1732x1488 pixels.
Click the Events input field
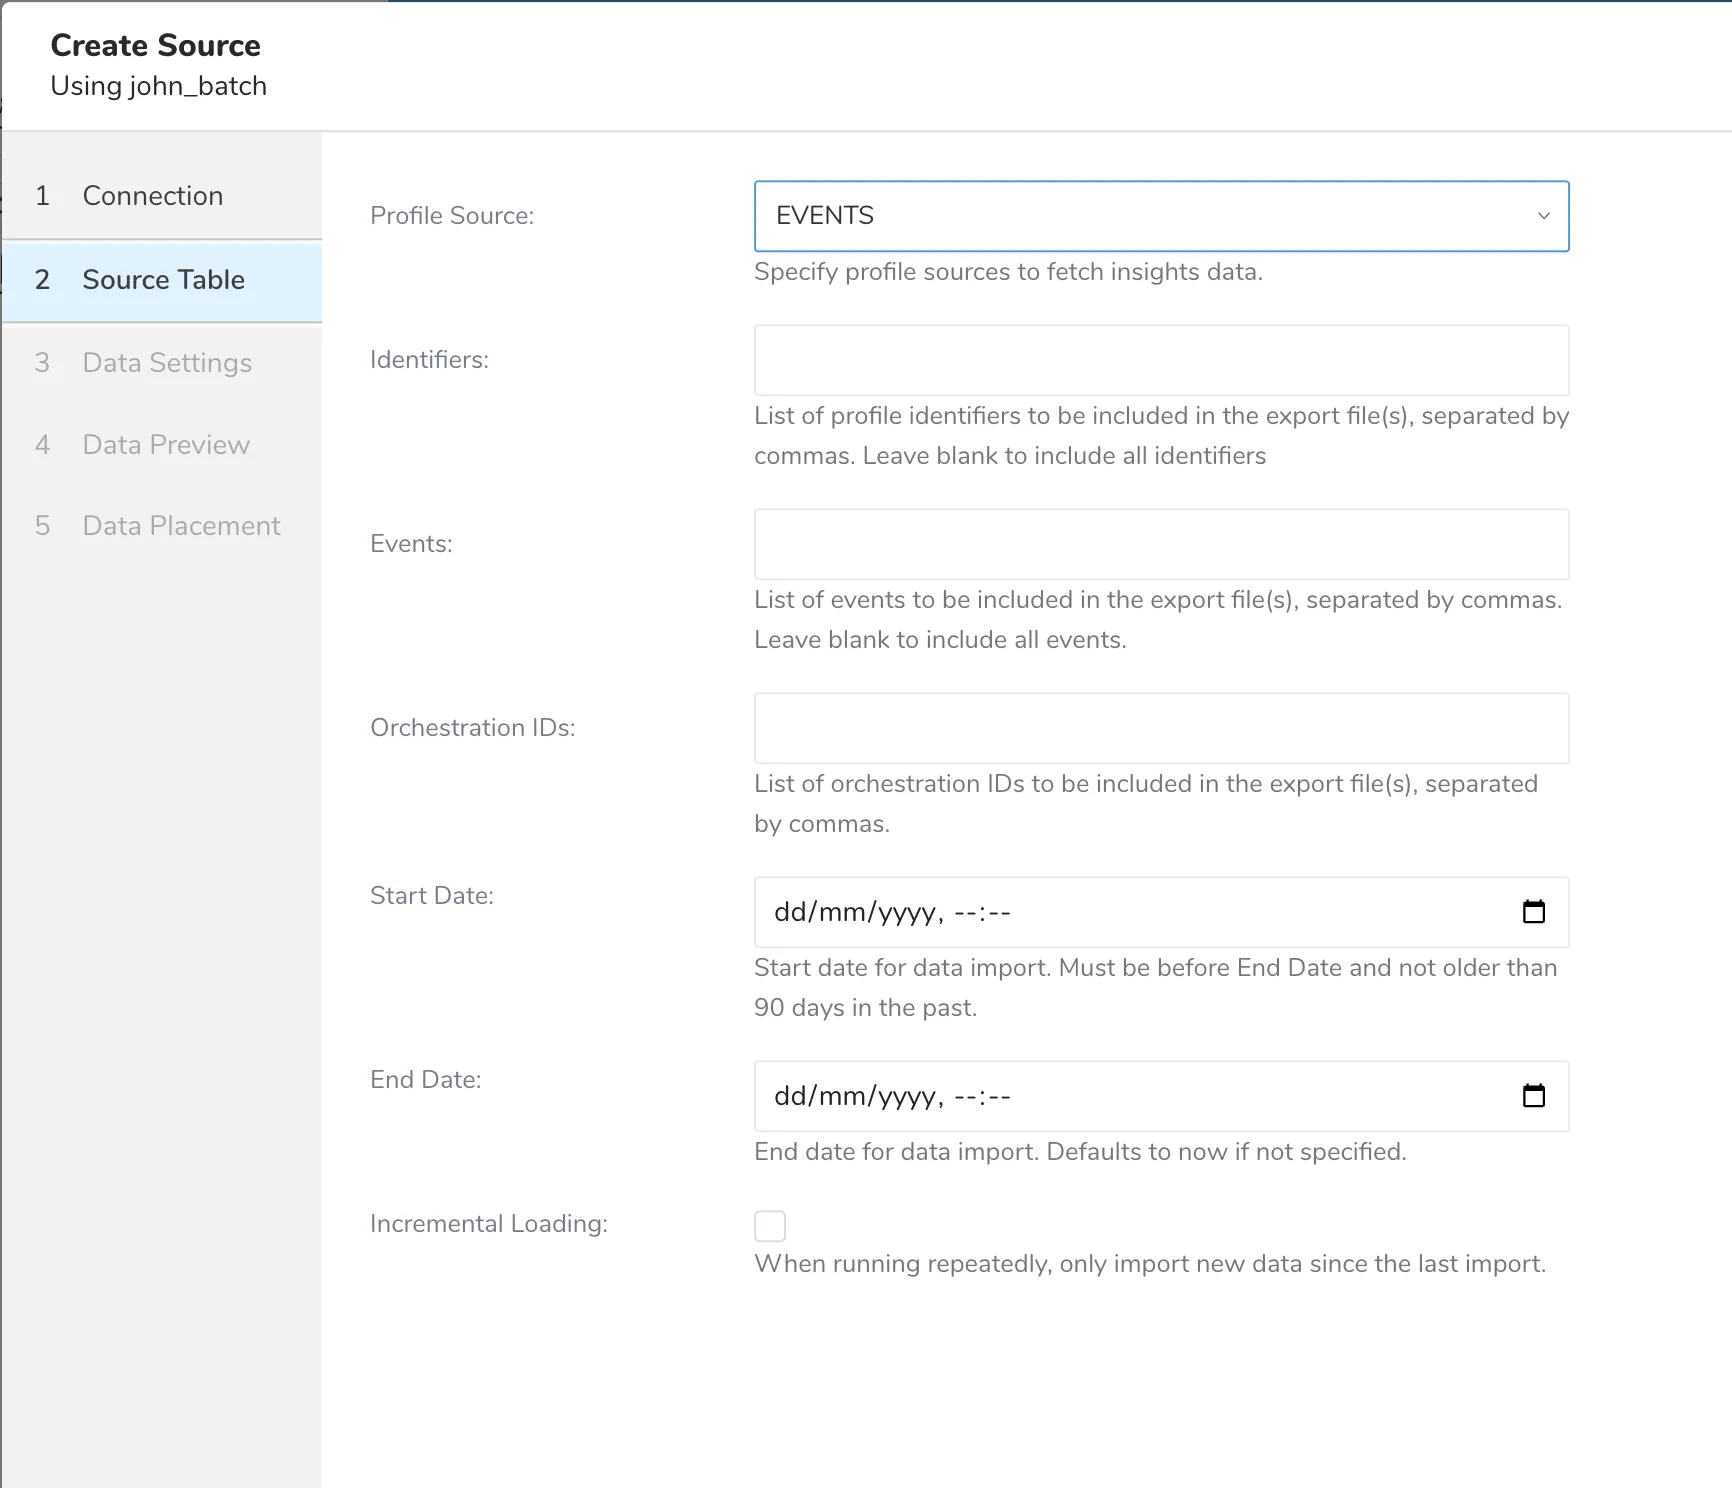1161,544
